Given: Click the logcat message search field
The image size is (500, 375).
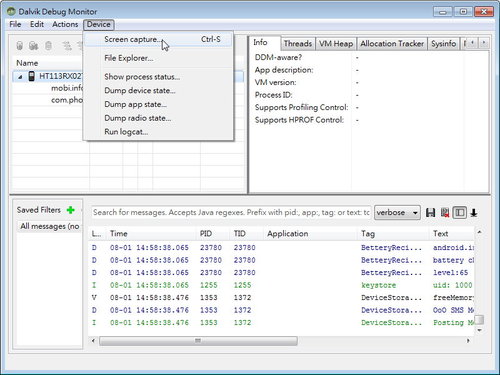Looking at the screenshot, I should (x=231, y=213).
